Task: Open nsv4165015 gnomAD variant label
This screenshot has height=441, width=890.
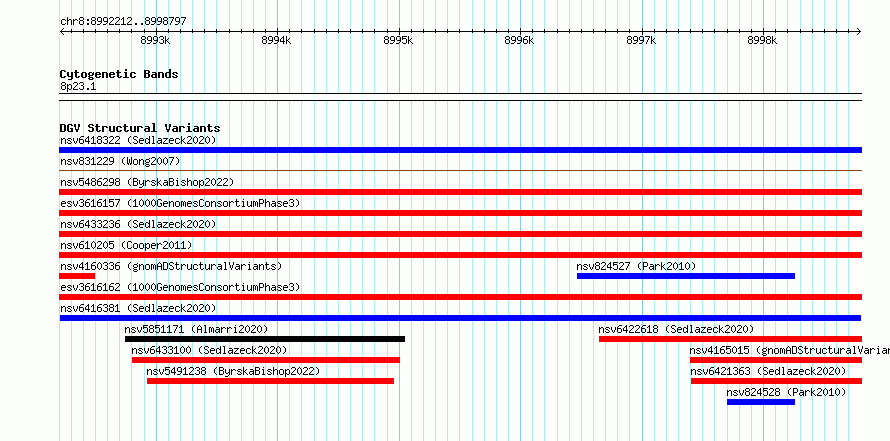Action: (790, 350)
